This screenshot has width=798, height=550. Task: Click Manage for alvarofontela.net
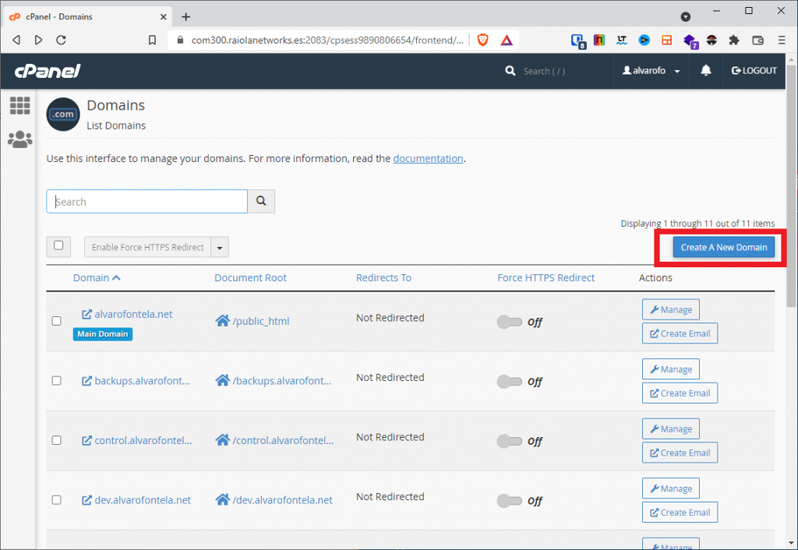point(671,309)
